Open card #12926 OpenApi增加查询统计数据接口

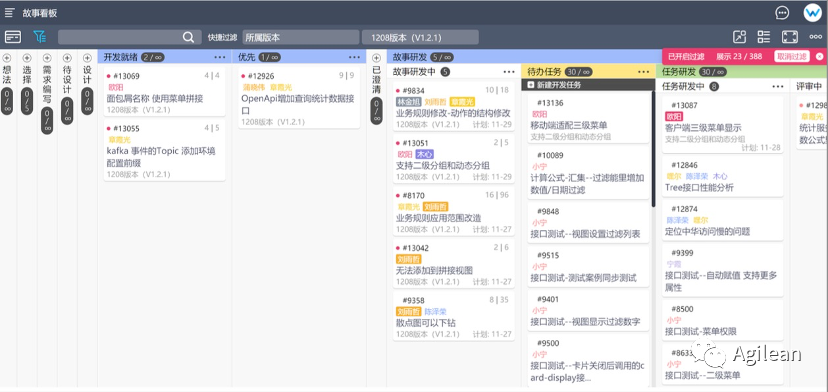pos(299,98)
